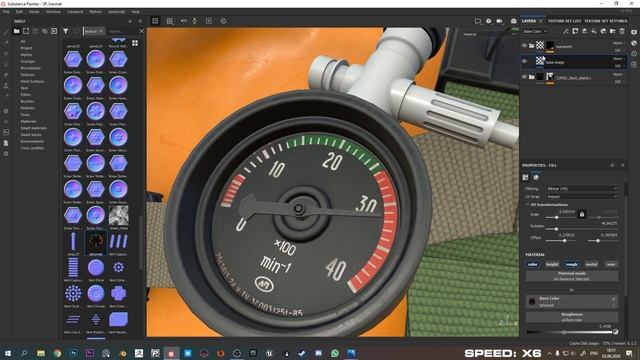Screen dimensions: 640x360
Task: Select the Screw hexagon thumbnail at the top left
Action: point(73,60)
